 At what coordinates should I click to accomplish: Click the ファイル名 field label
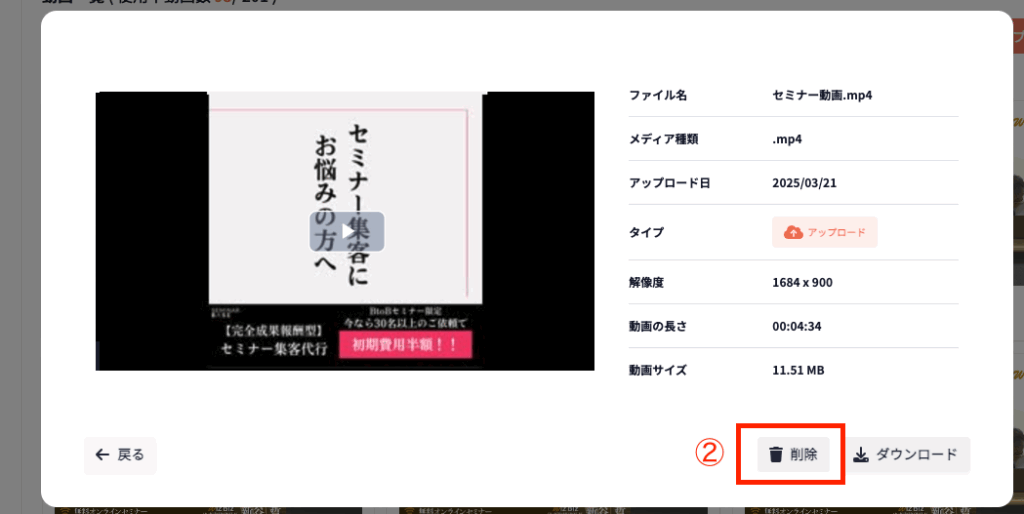[657, 95]
